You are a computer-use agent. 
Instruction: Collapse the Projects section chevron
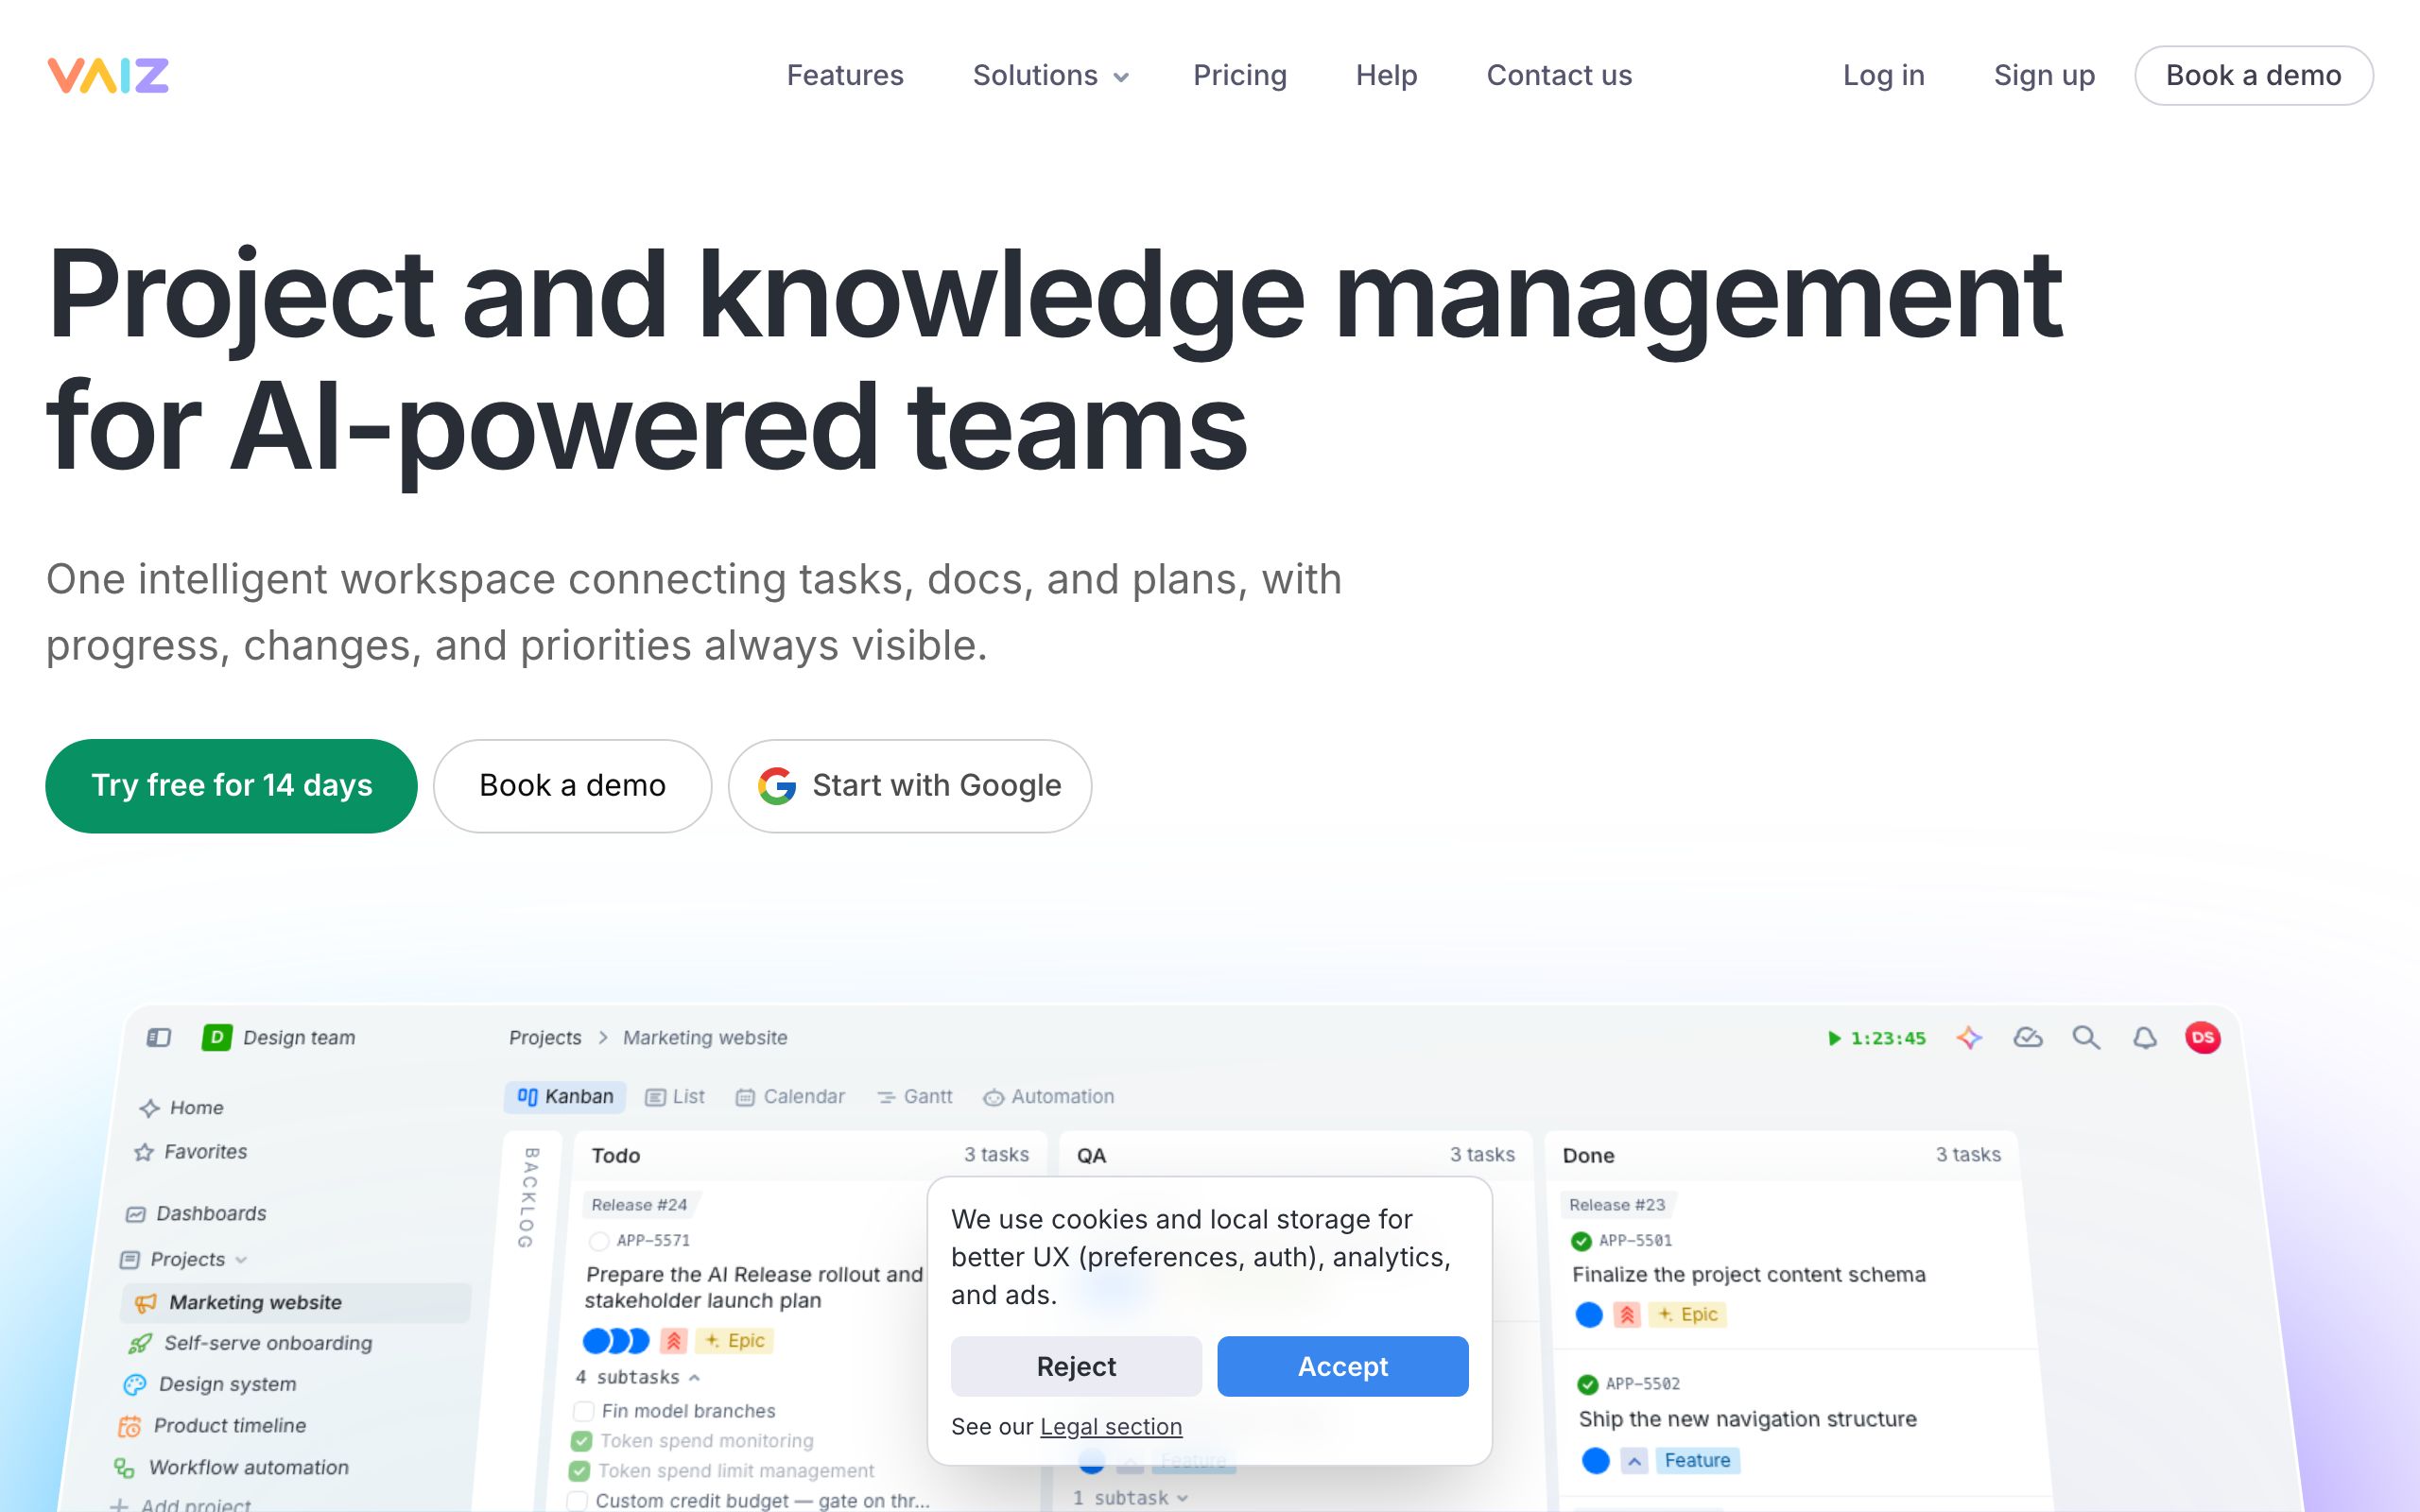241,1260
